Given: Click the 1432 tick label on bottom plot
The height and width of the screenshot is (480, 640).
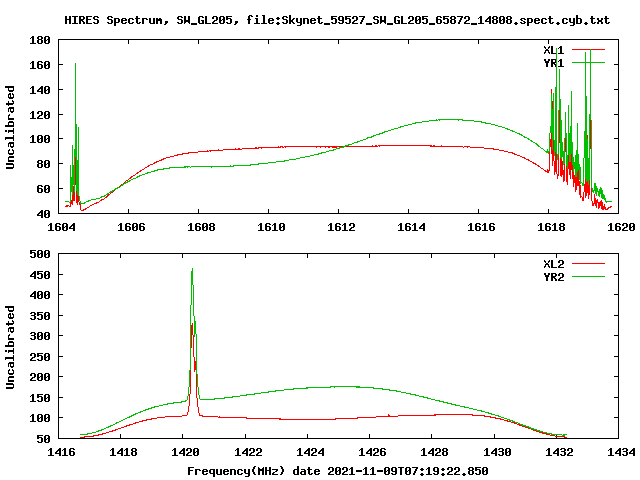Looking at the screenshot, I should coord(559,452).
